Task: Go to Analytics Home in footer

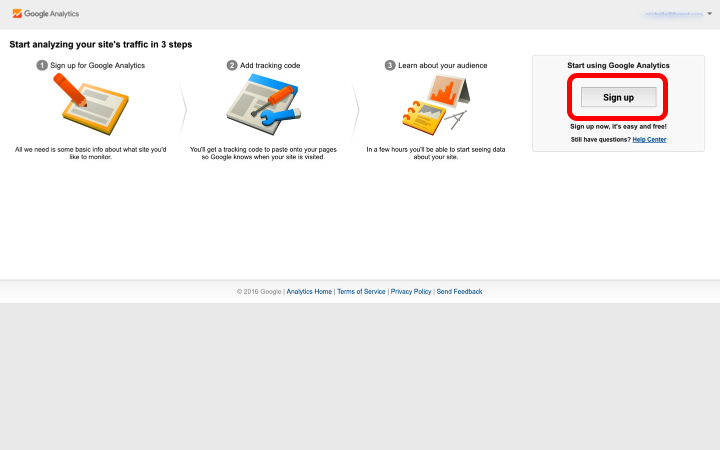Action: (x=309, y=291)
